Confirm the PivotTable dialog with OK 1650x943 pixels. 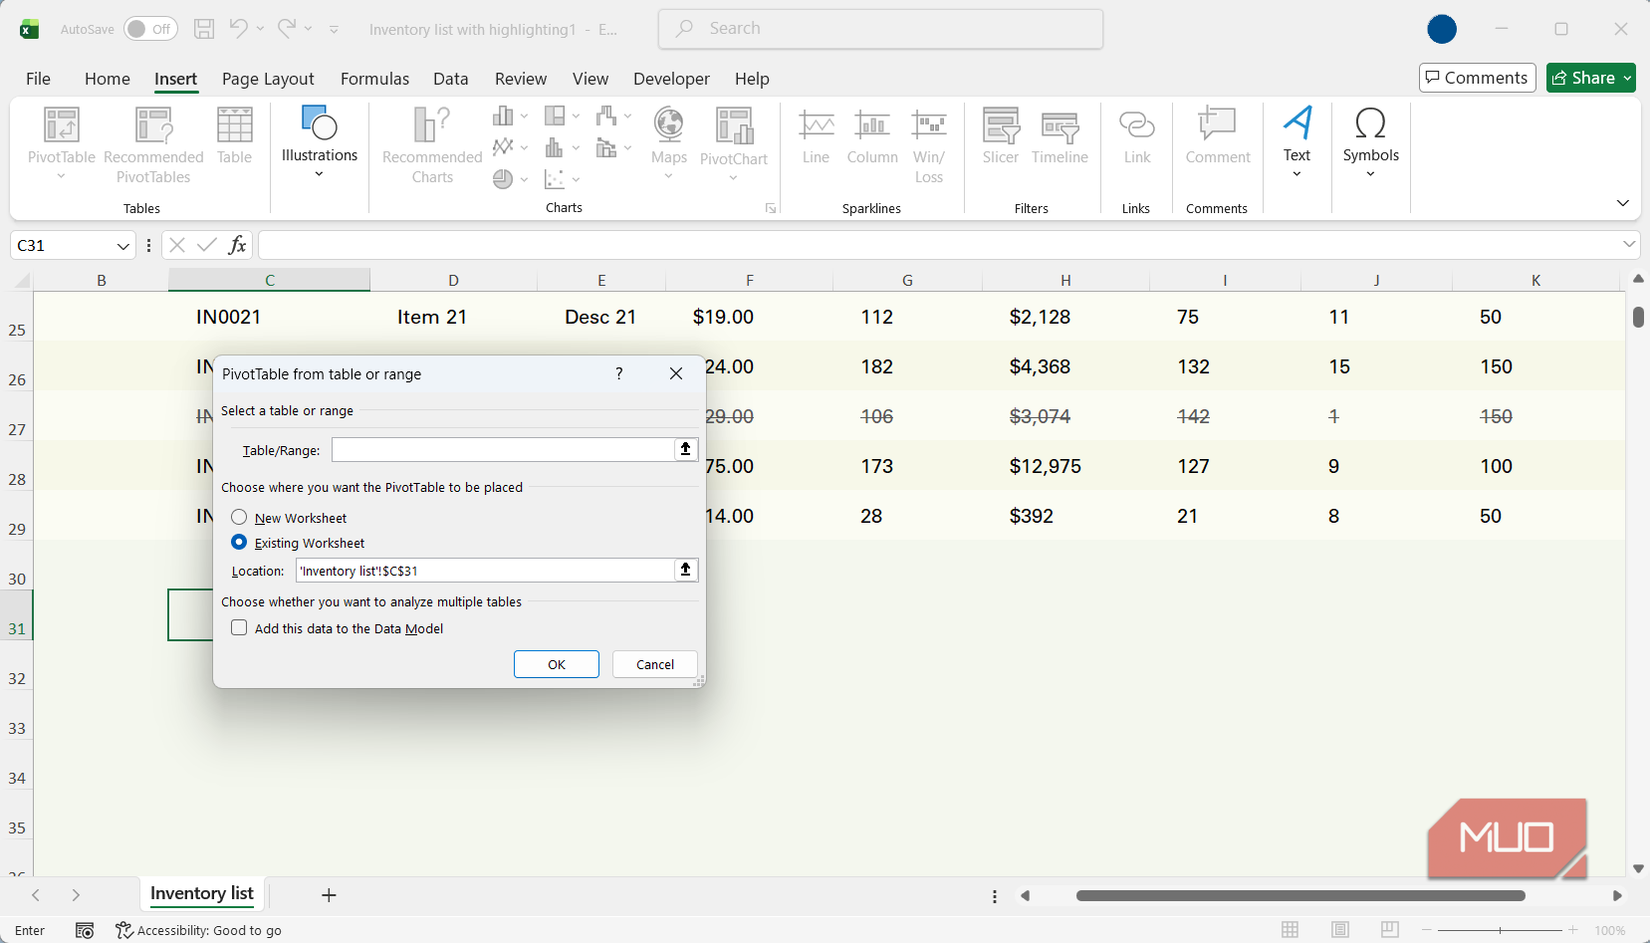556,664
